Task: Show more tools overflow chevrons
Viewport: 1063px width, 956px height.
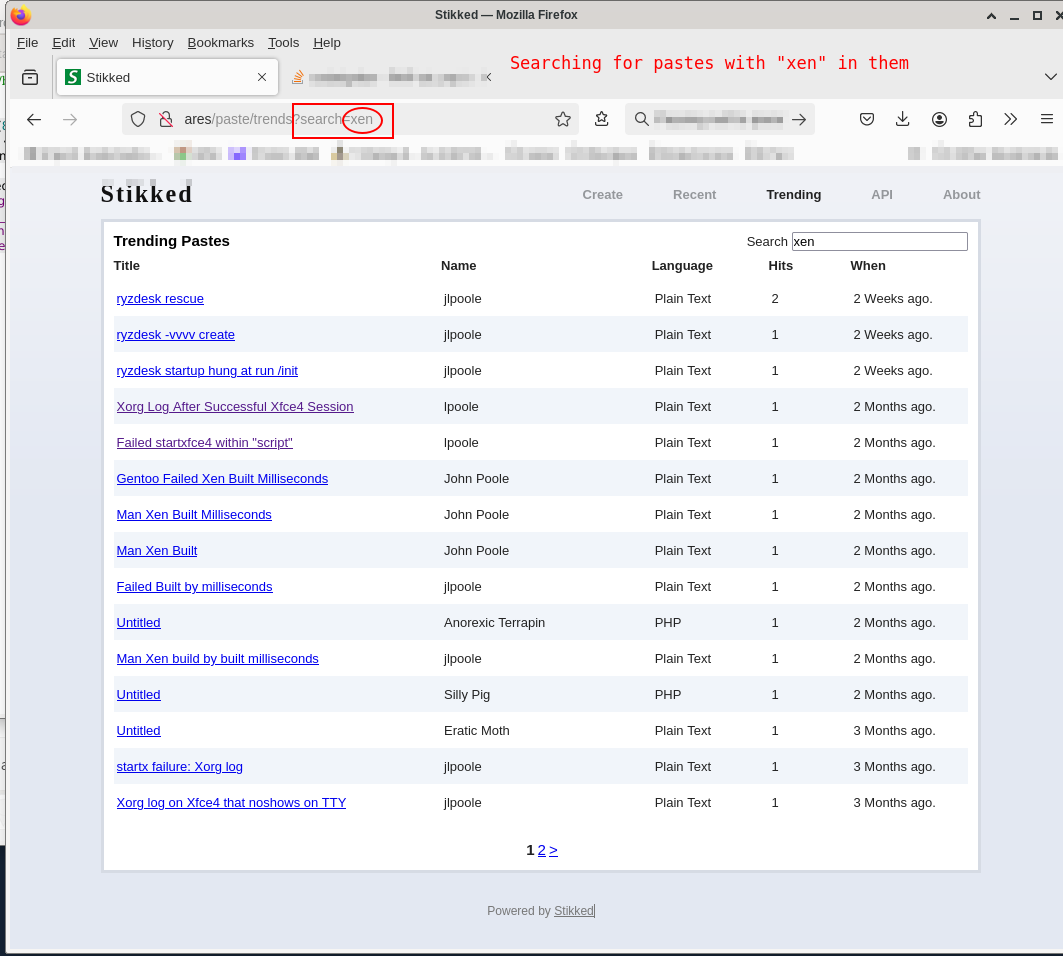Action: (x=1011, y=120)
